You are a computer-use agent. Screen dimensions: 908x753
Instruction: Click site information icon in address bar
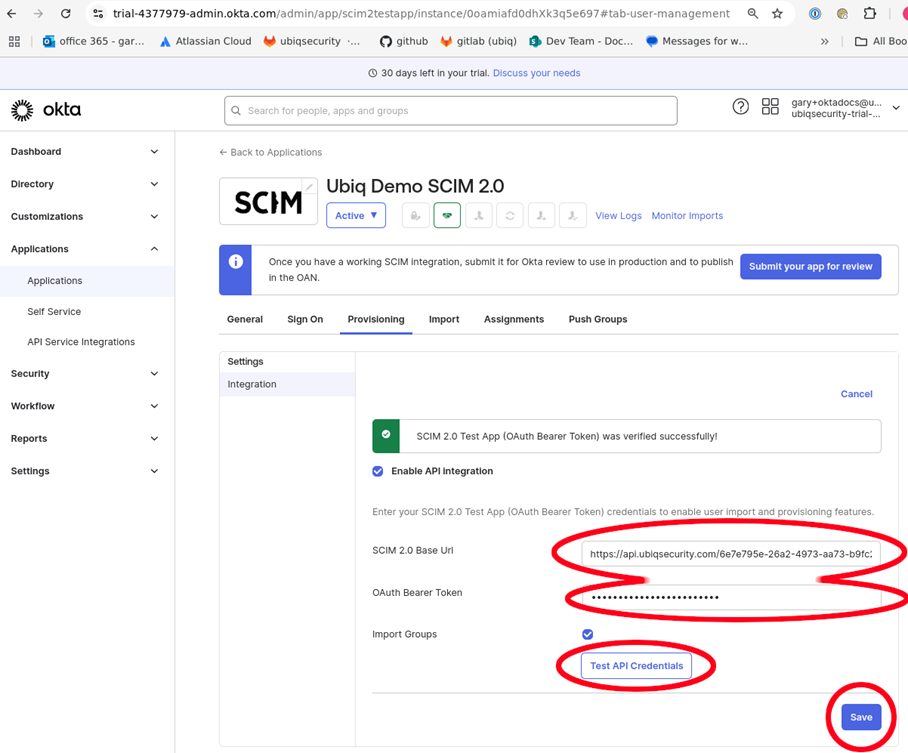pyautogui.click(x=98, y=13)
